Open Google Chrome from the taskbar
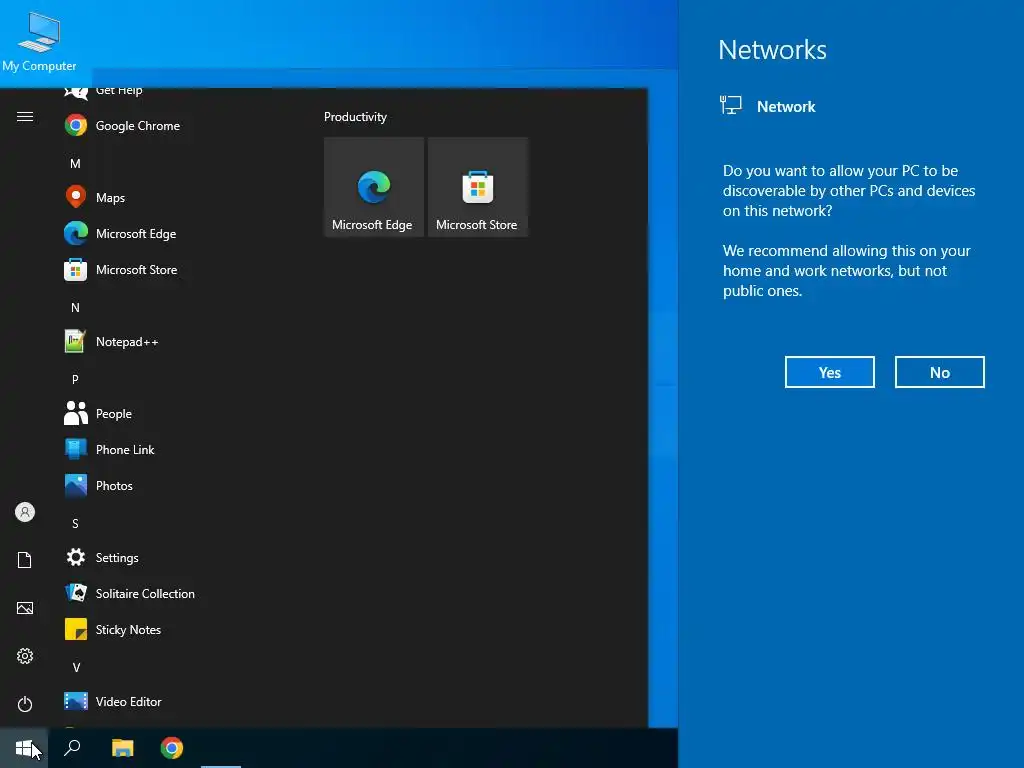 [172, 748]
